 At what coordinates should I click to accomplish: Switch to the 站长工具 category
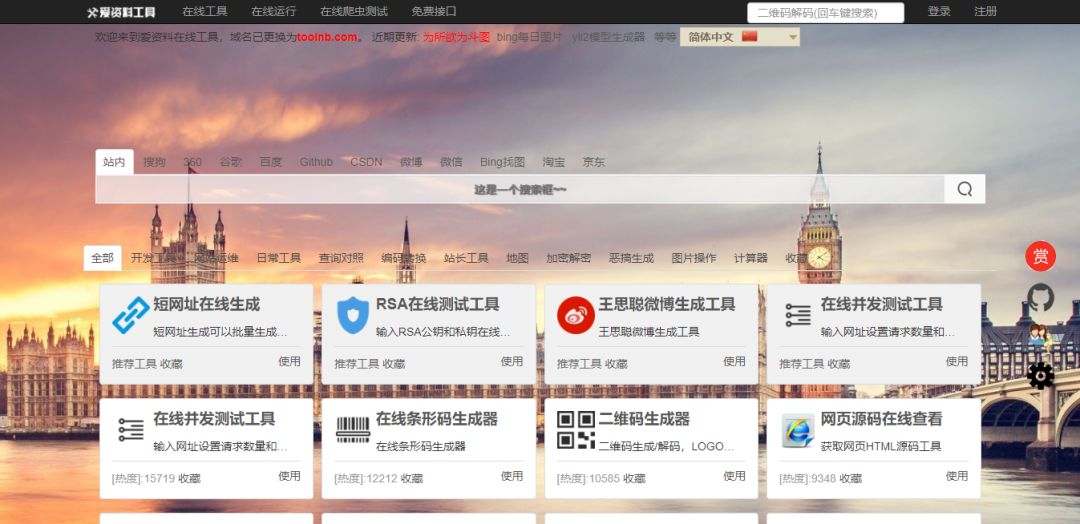(x=466, y=258)
